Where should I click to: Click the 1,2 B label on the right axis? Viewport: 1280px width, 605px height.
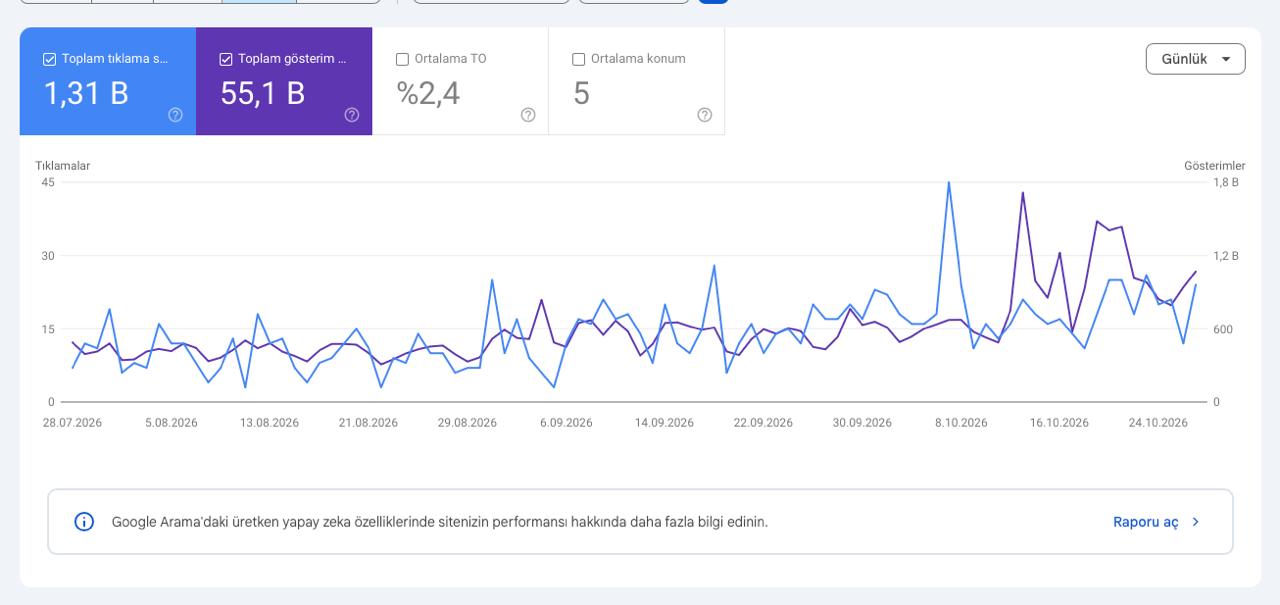point(1226,256)
